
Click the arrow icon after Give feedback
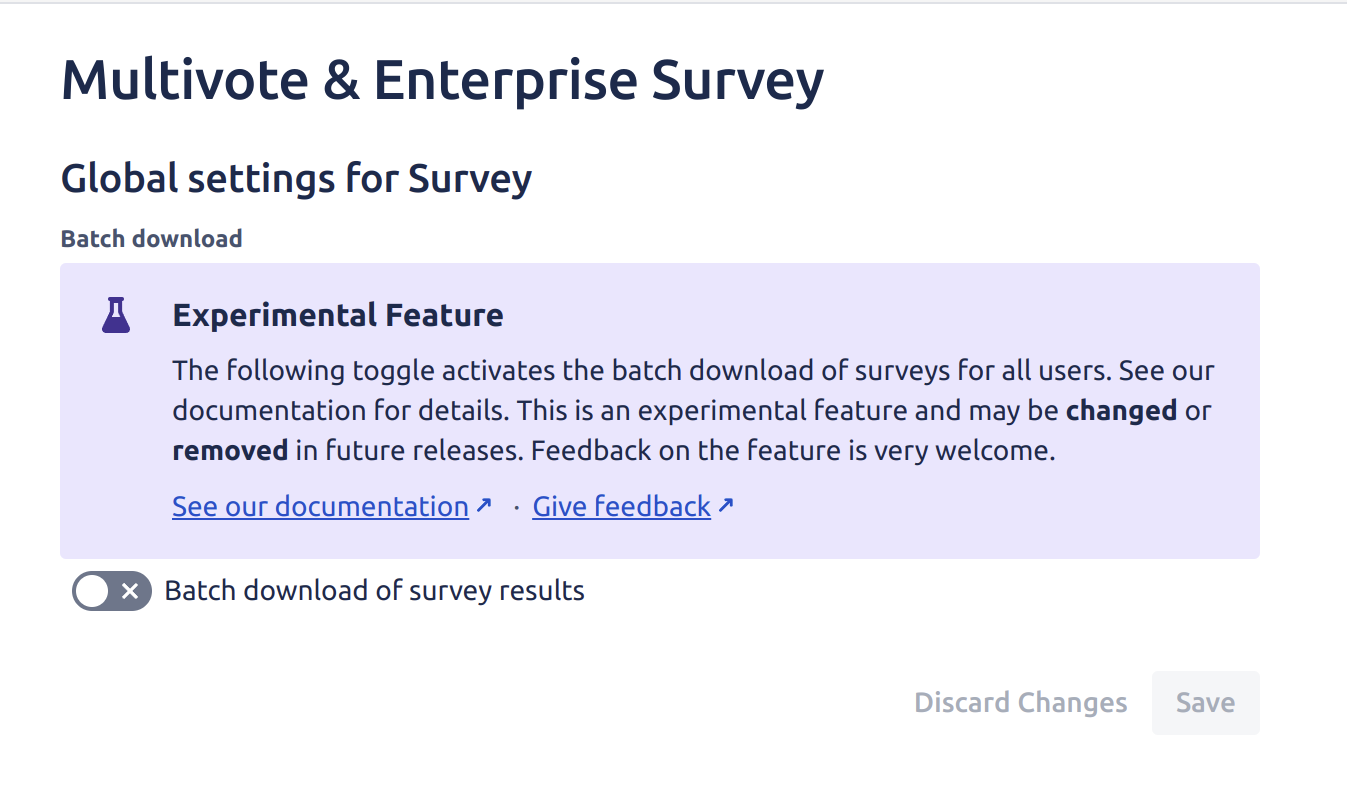pyautogui.click(x=726, y=506)
